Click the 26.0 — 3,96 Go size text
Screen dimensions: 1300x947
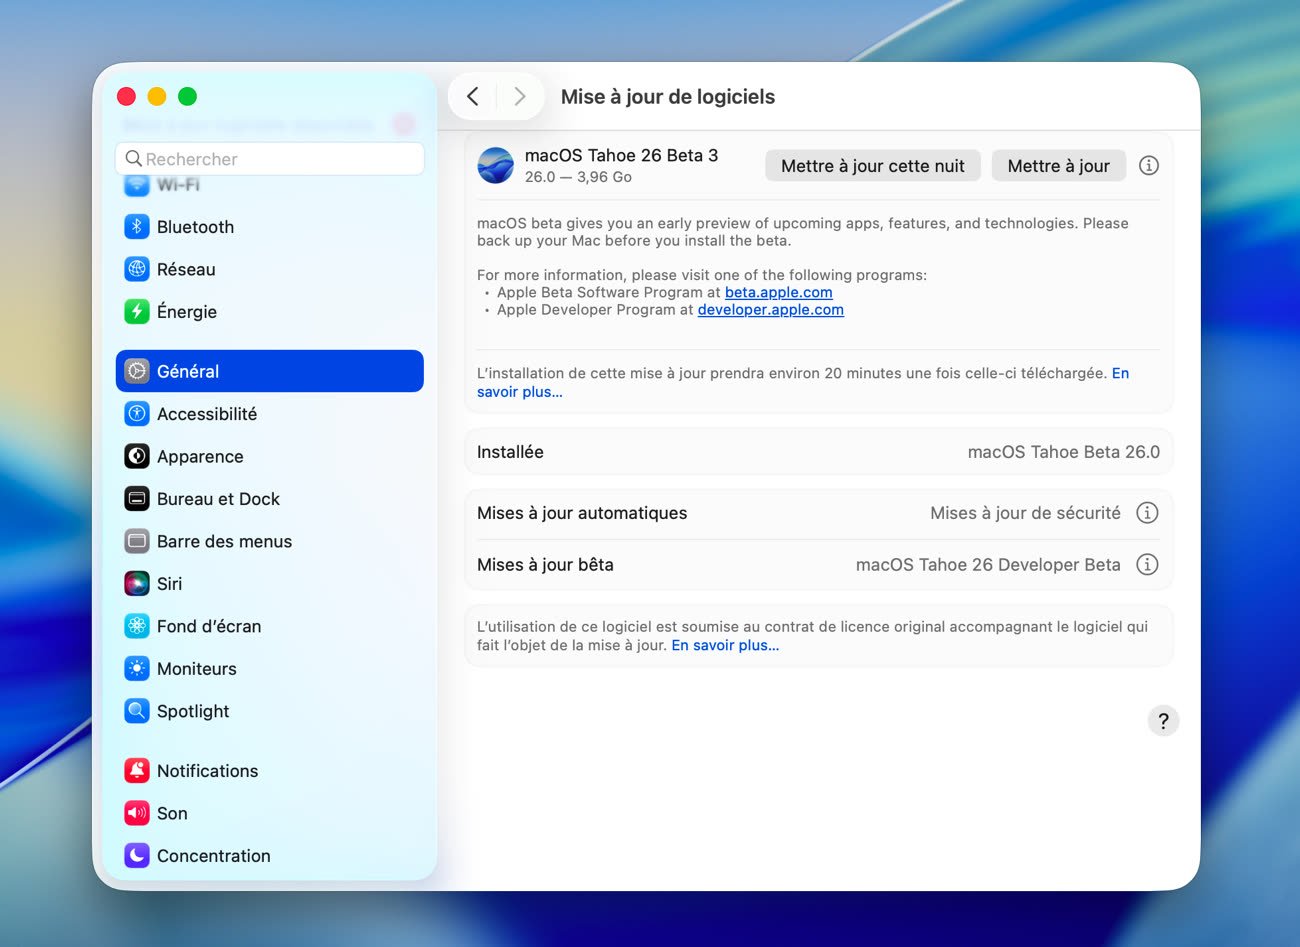tap(578, 177)
